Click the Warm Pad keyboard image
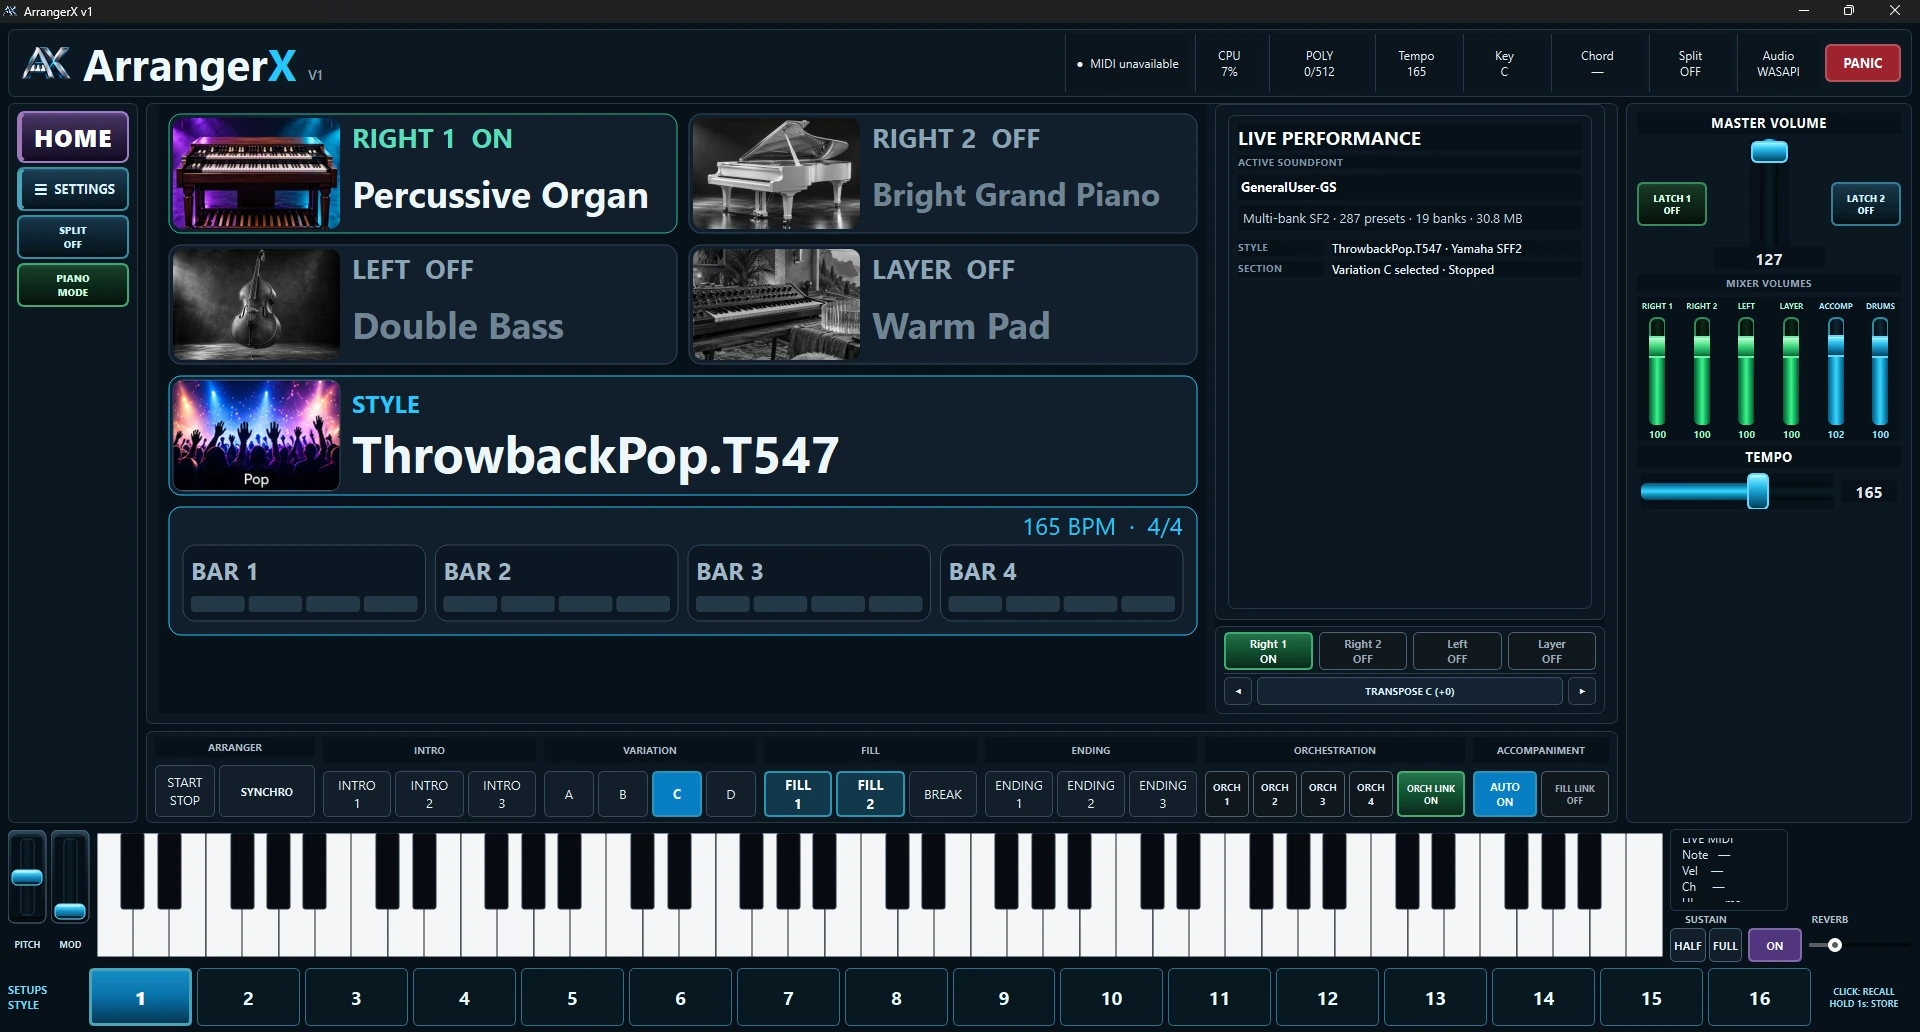Screen dimensions: 1920x1032 pyautogui.click(x=776, y=305)
